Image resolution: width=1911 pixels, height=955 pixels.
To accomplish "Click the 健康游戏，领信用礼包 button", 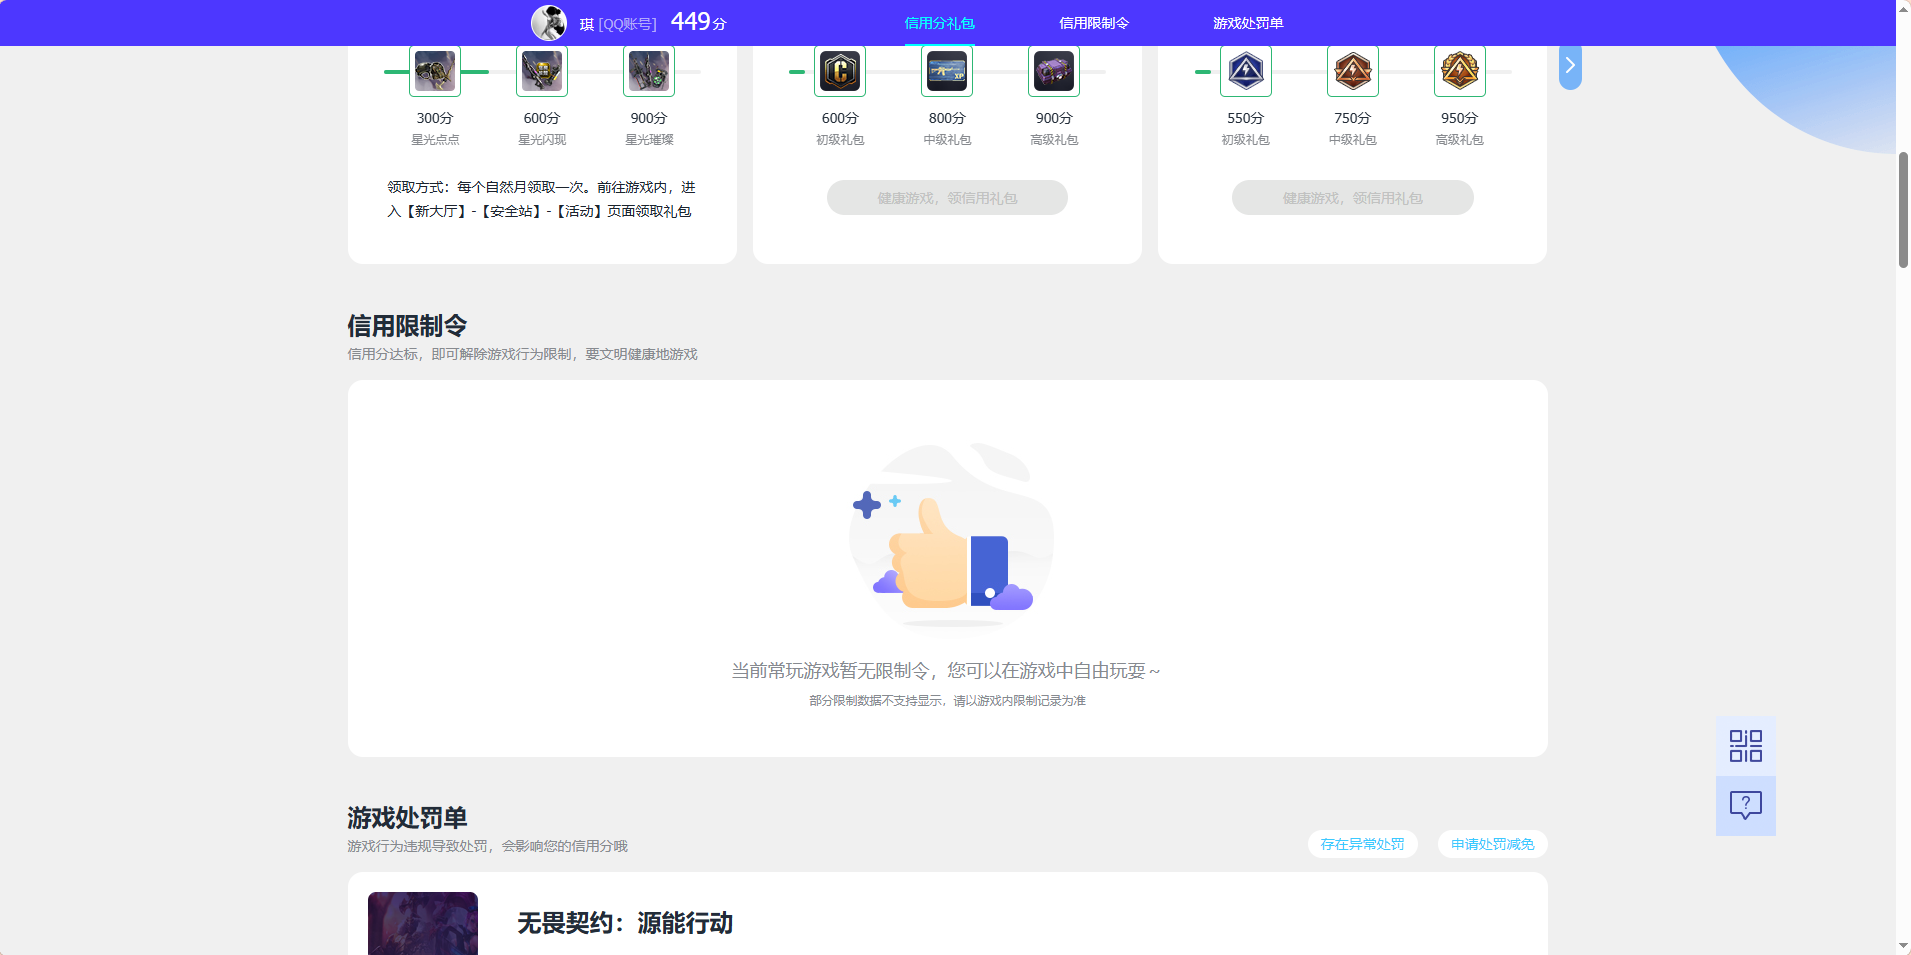I will 946,197.
